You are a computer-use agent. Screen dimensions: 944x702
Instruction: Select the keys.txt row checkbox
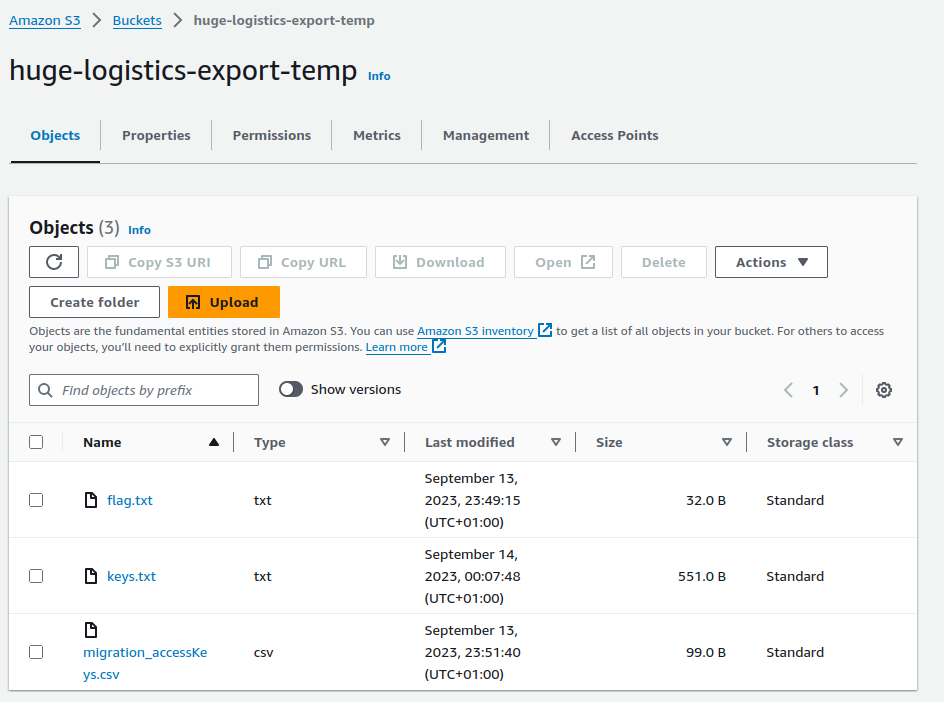click(x=36, y=576)
